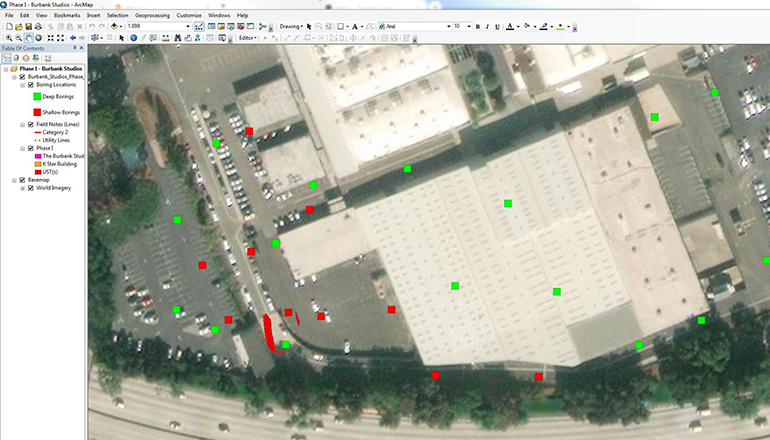Toggle Field Notes (Lines) layer checkbox
Viewport: 770px width, 440px height.
click(31, 124)
